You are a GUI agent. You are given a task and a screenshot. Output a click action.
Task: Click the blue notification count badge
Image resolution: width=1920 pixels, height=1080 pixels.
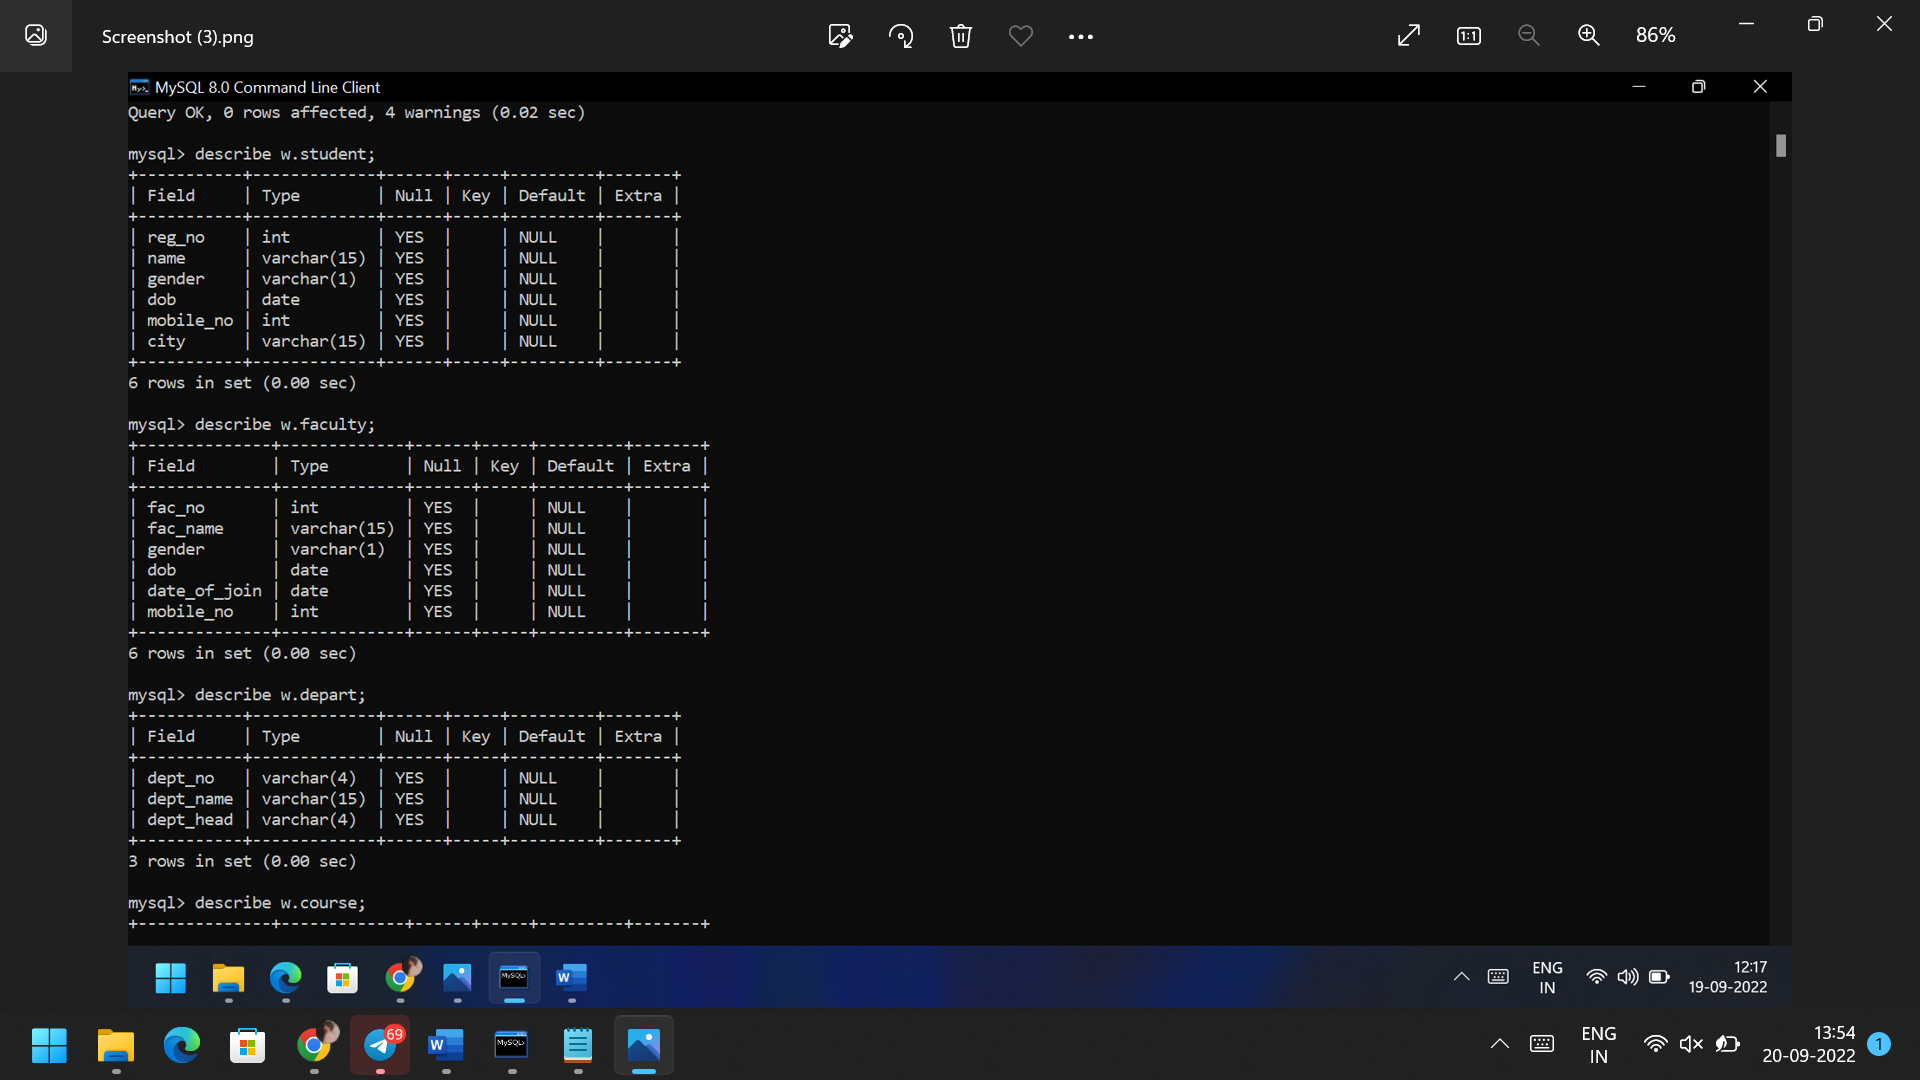[x=1880, y=1044]
